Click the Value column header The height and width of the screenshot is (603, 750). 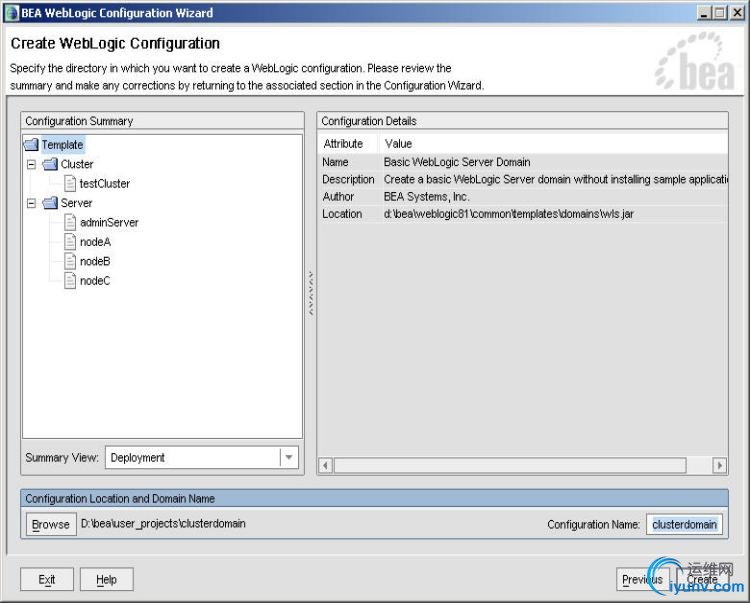(x=553, y=143)
